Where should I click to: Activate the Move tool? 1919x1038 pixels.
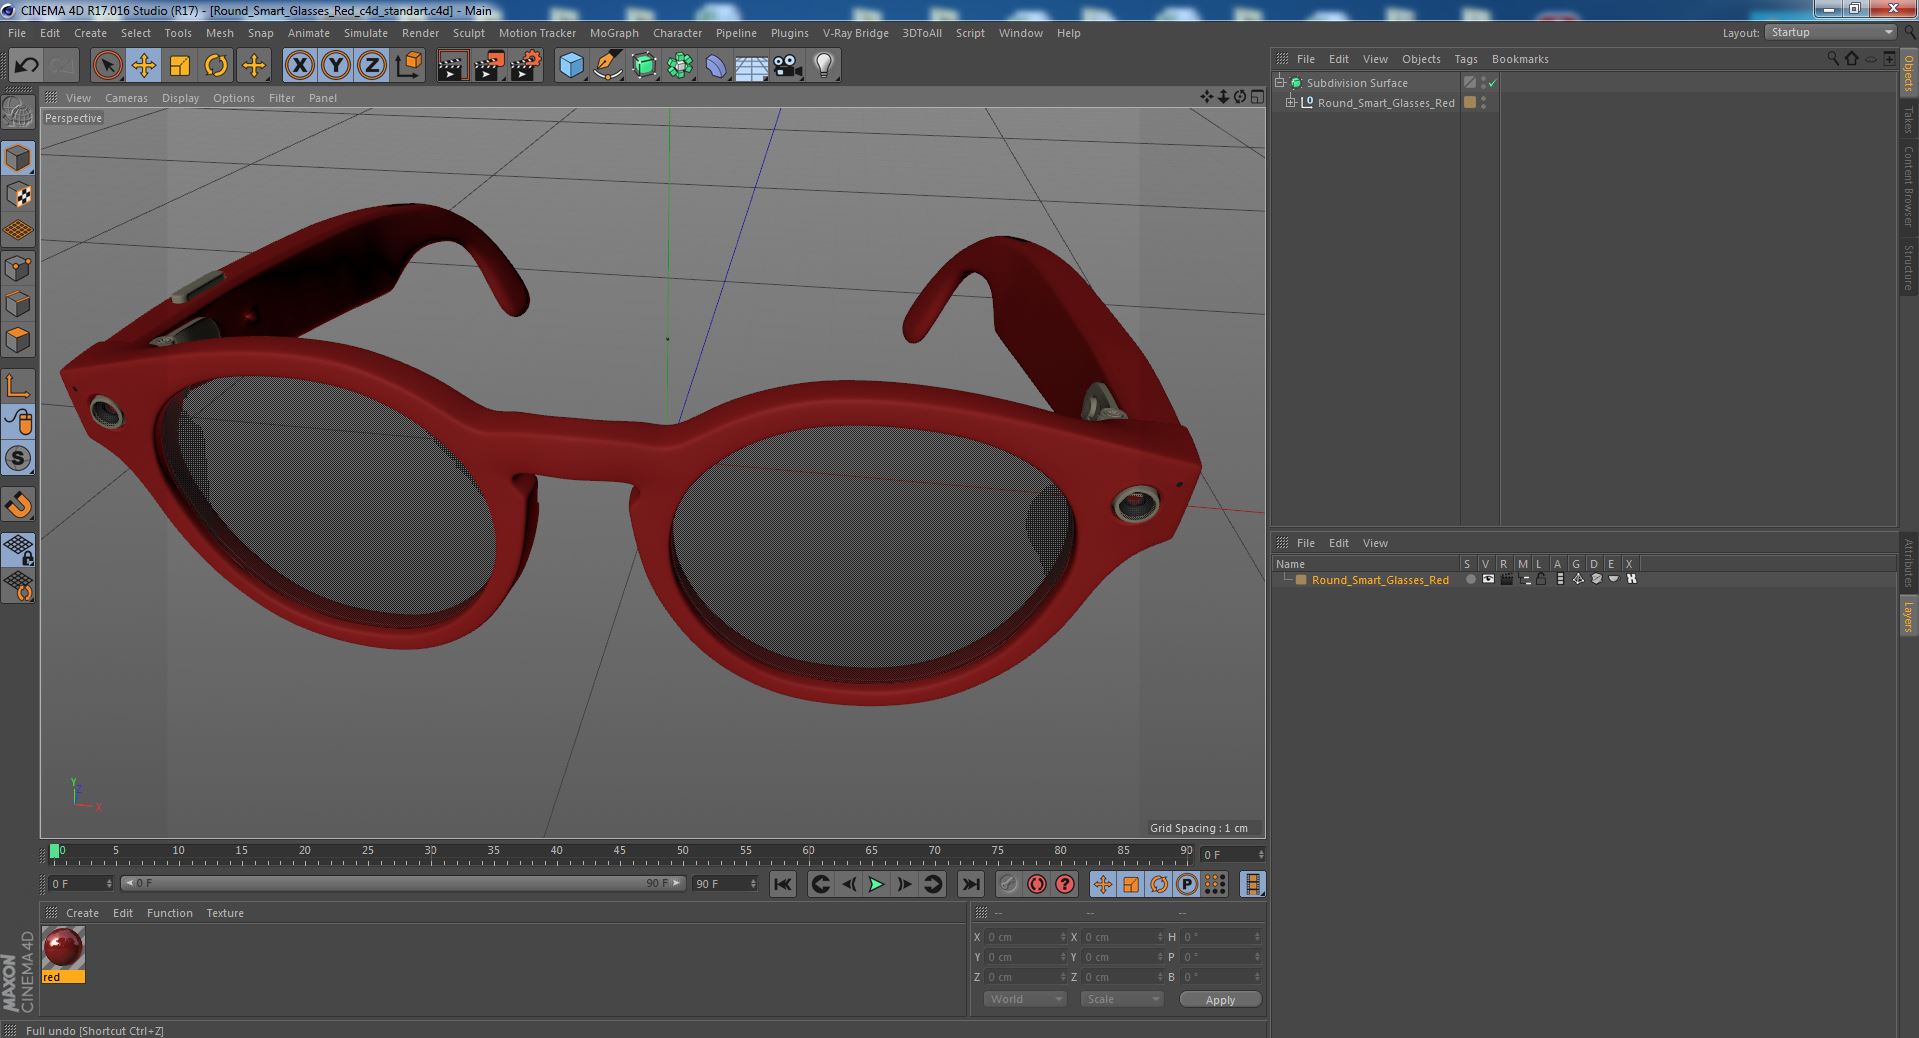(143, 66)
